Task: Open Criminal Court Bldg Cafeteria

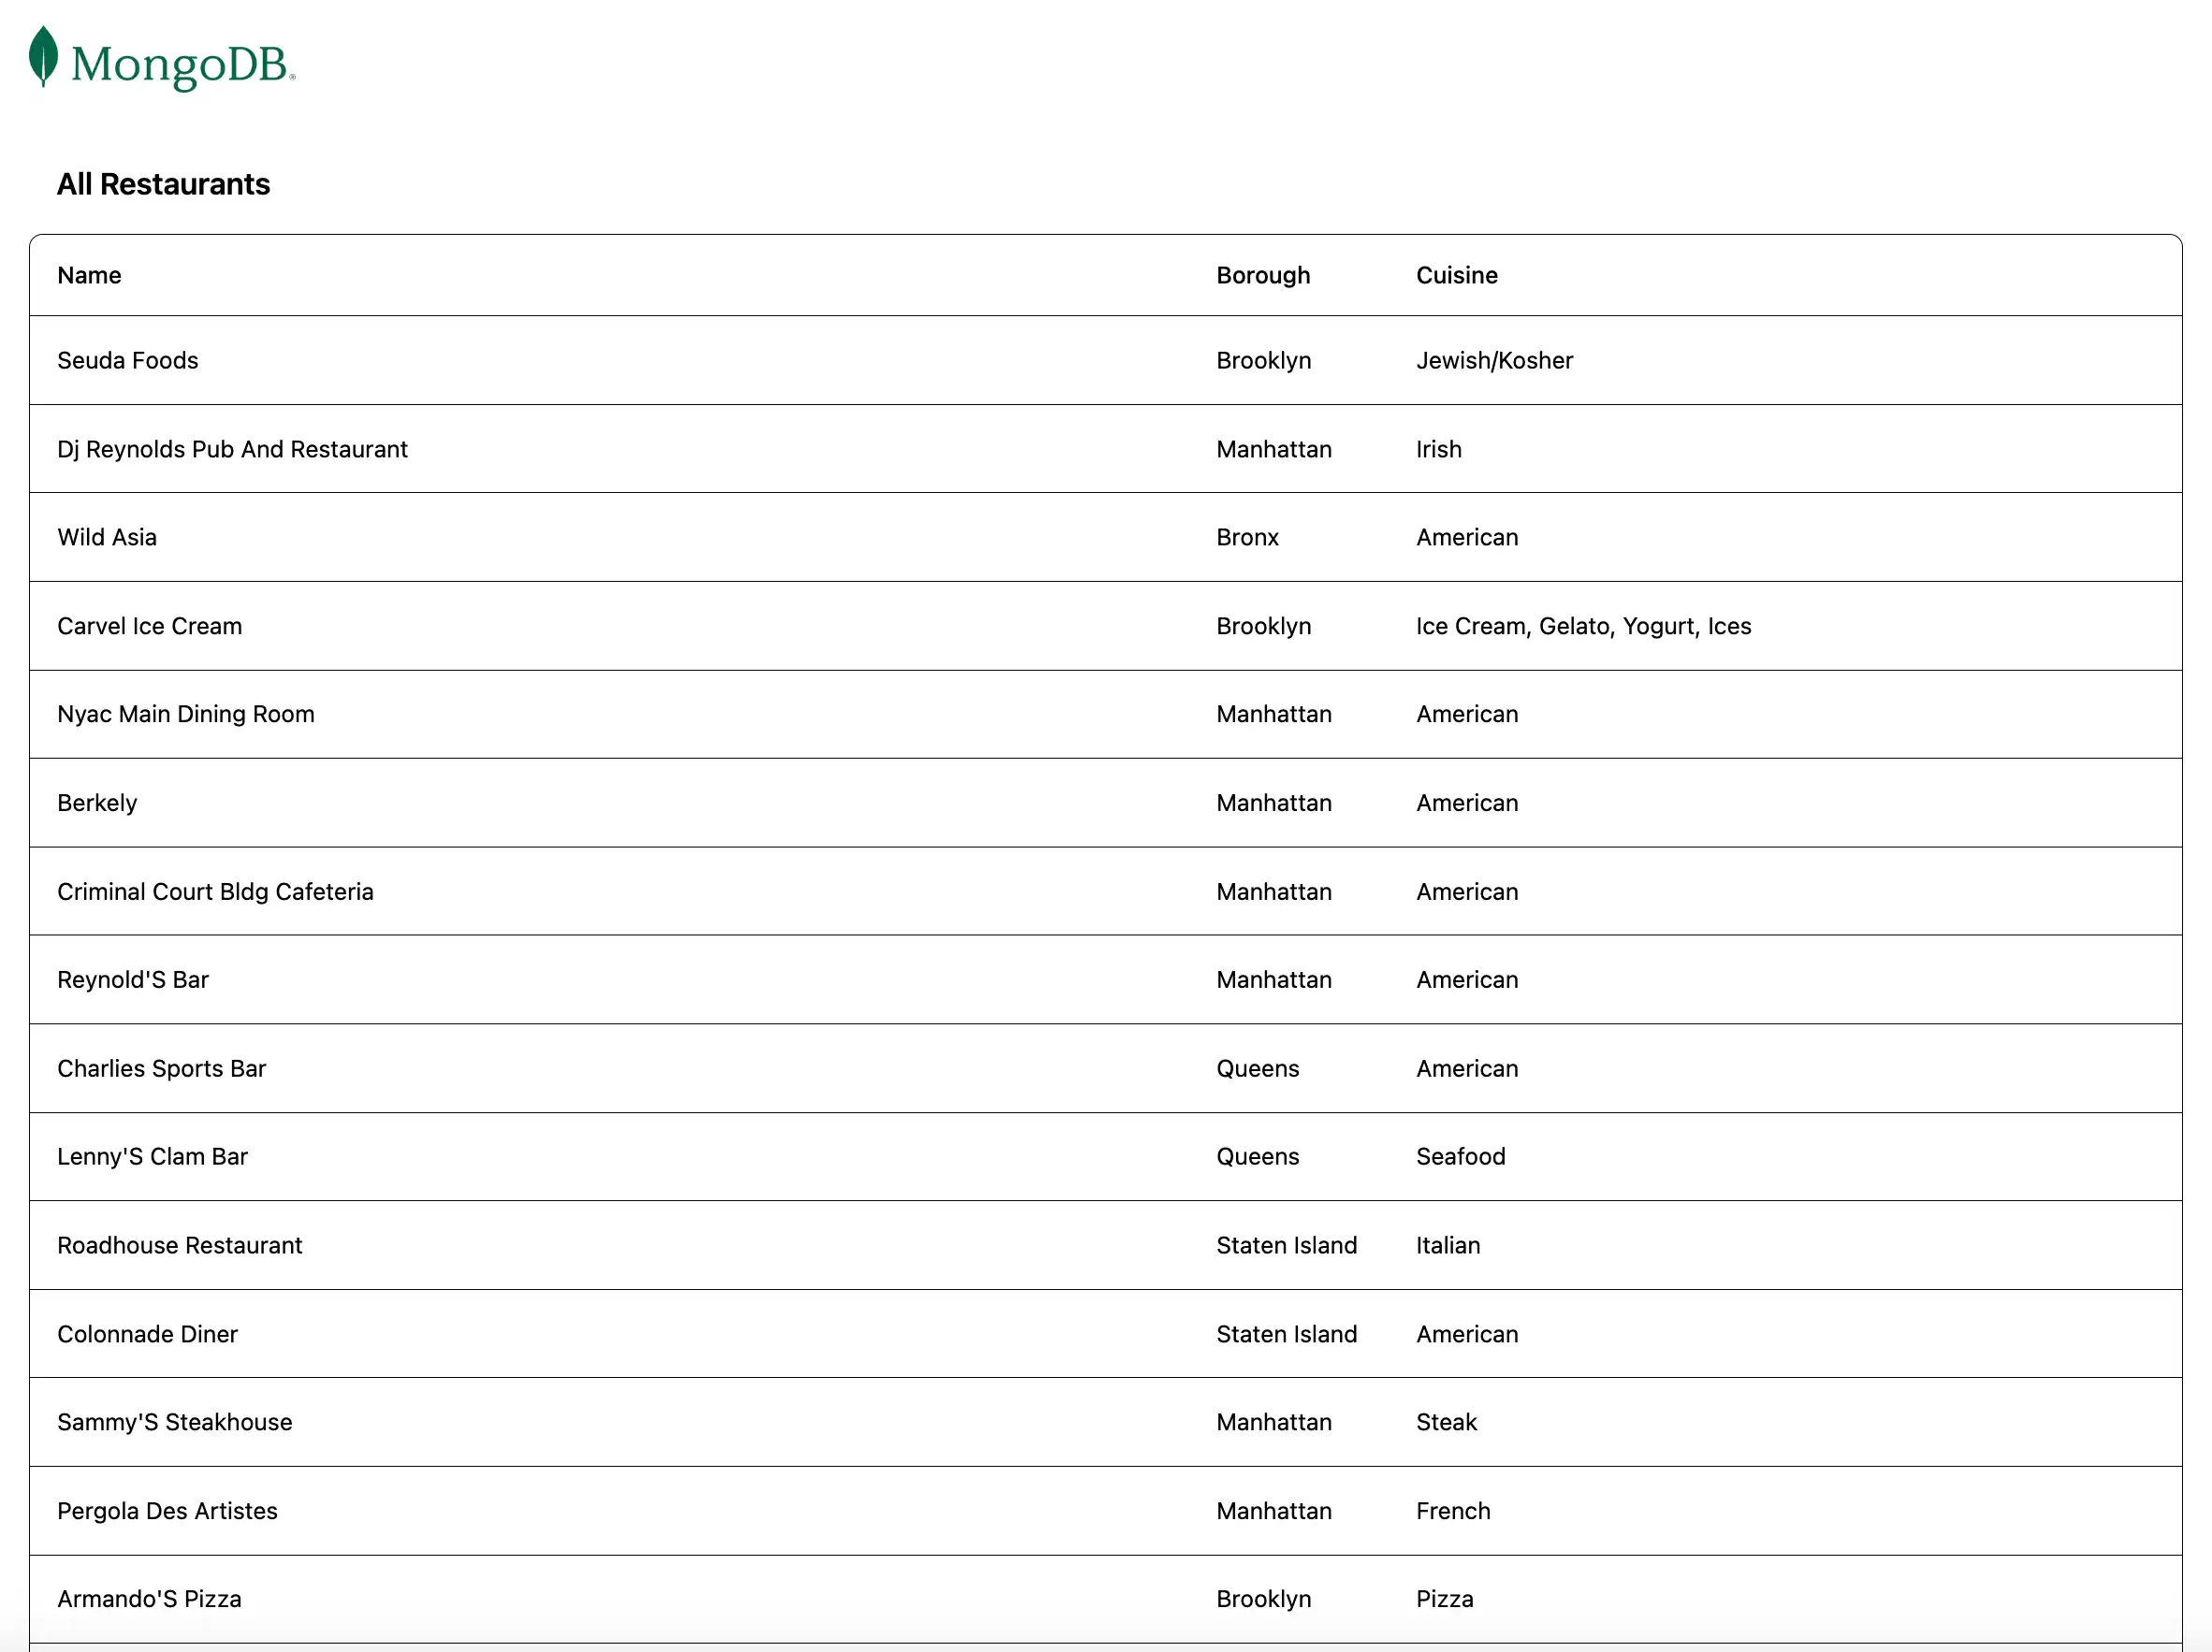Action: click(x=215, y=891)
